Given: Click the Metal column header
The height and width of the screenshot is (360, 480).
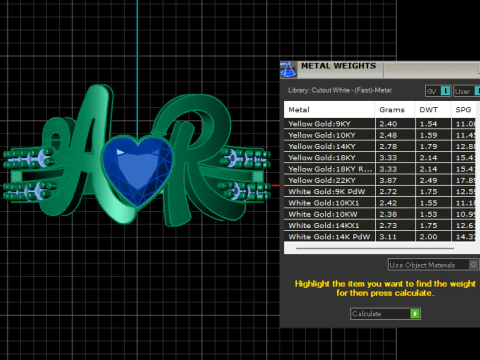Looking at the screenshot, I should click(329, 110).
